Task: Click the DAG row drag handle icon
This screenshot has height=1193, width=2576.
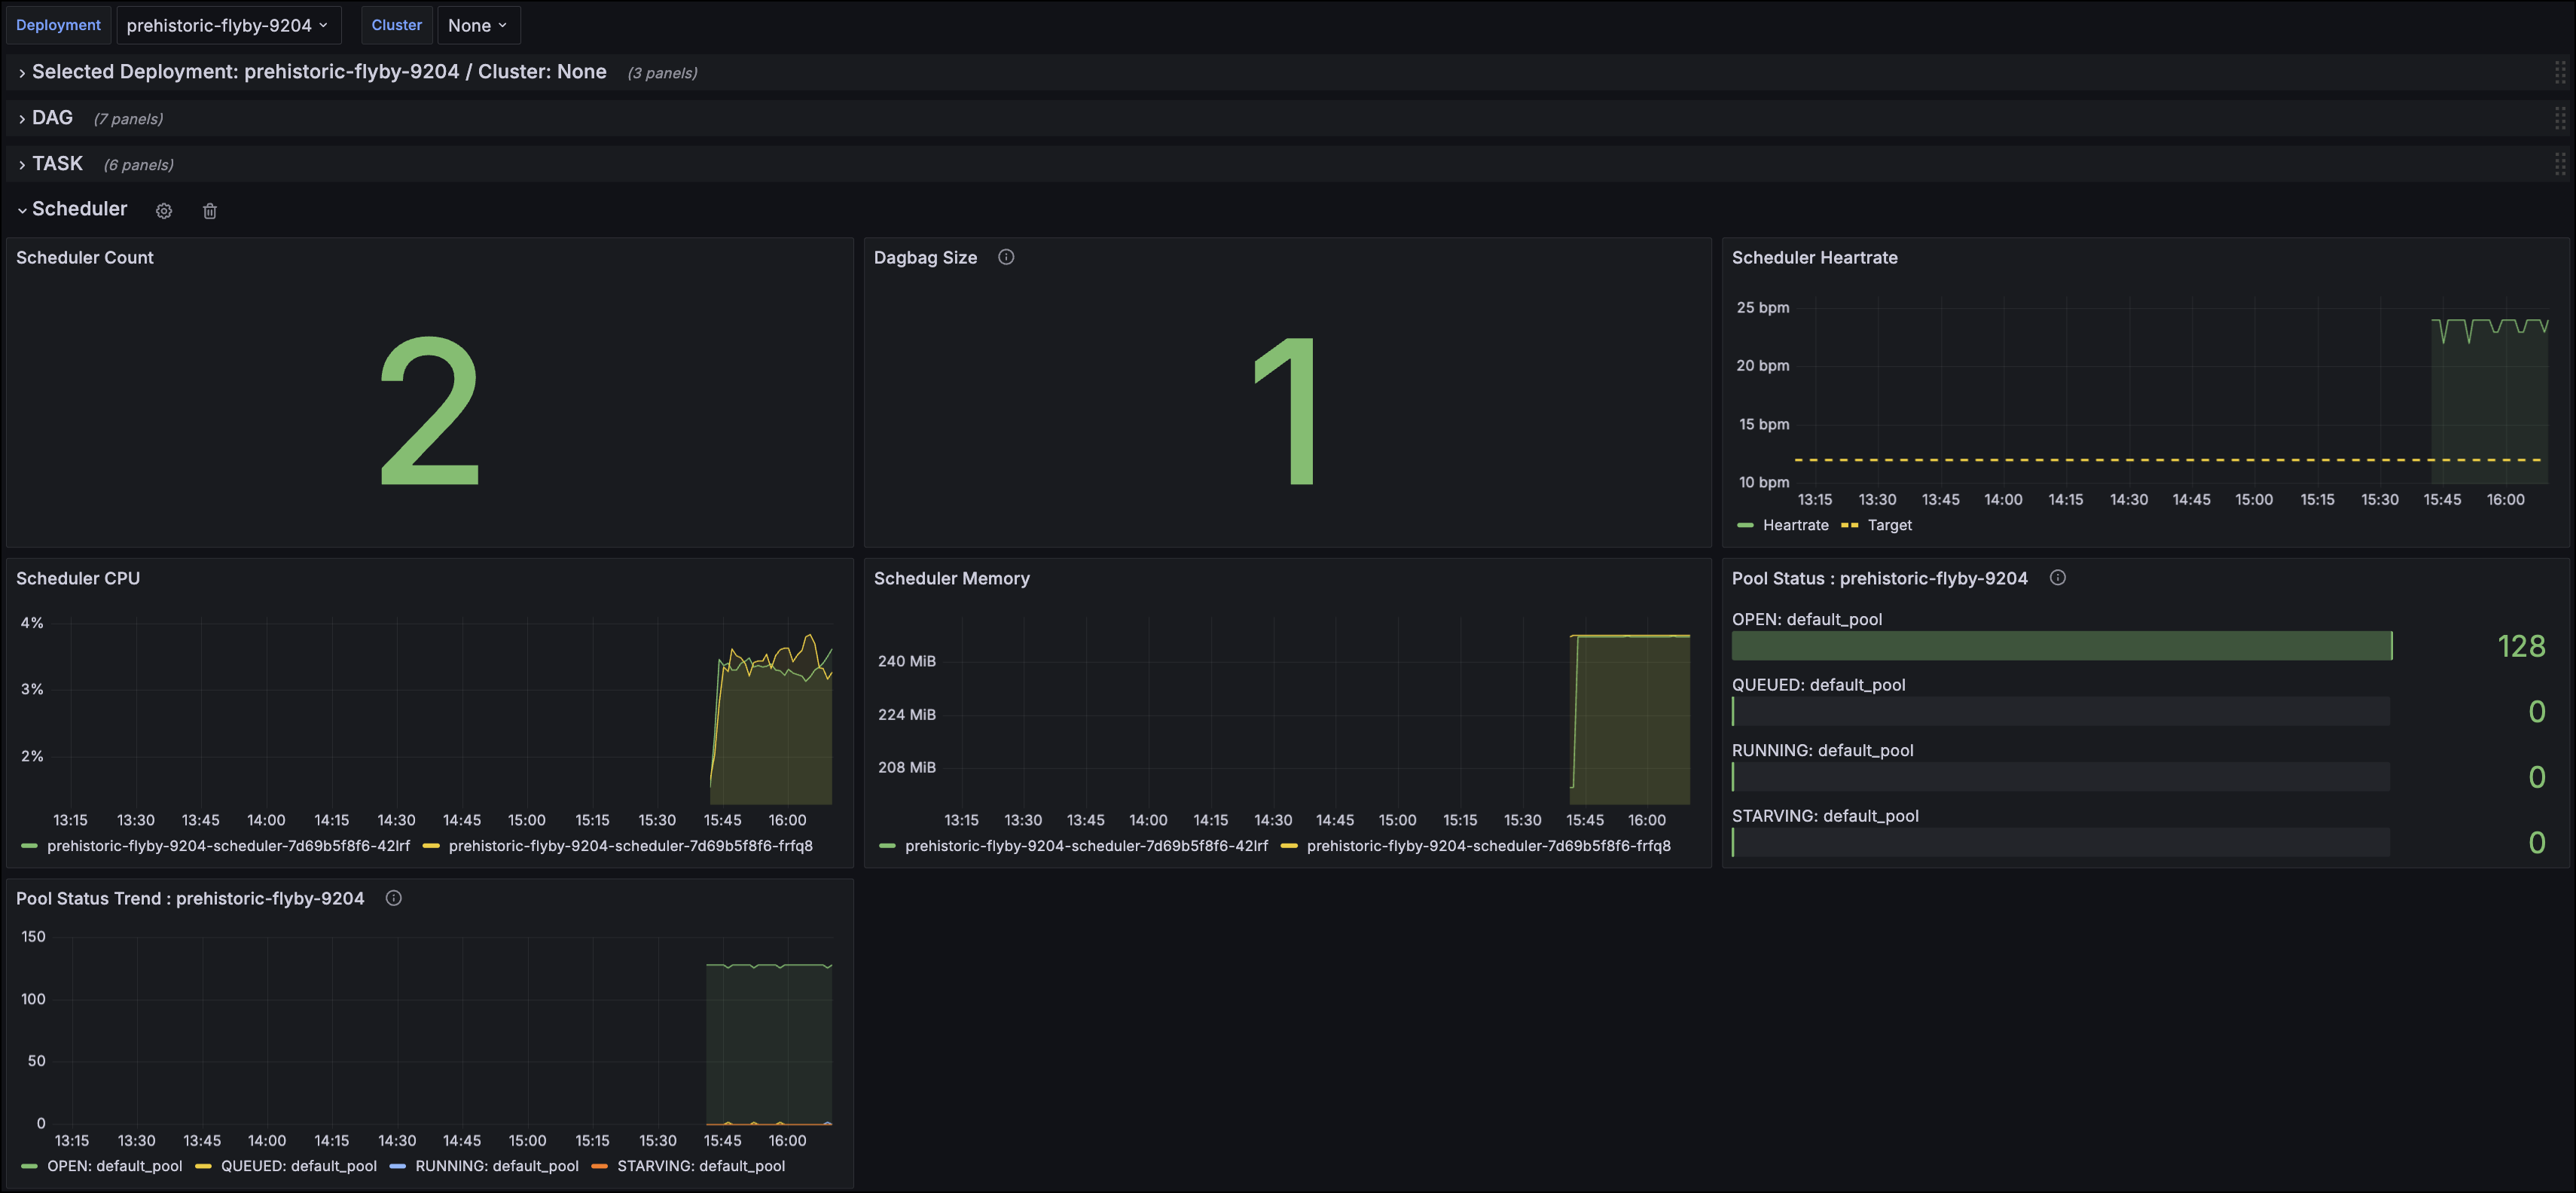Action: coord(2560,117)
